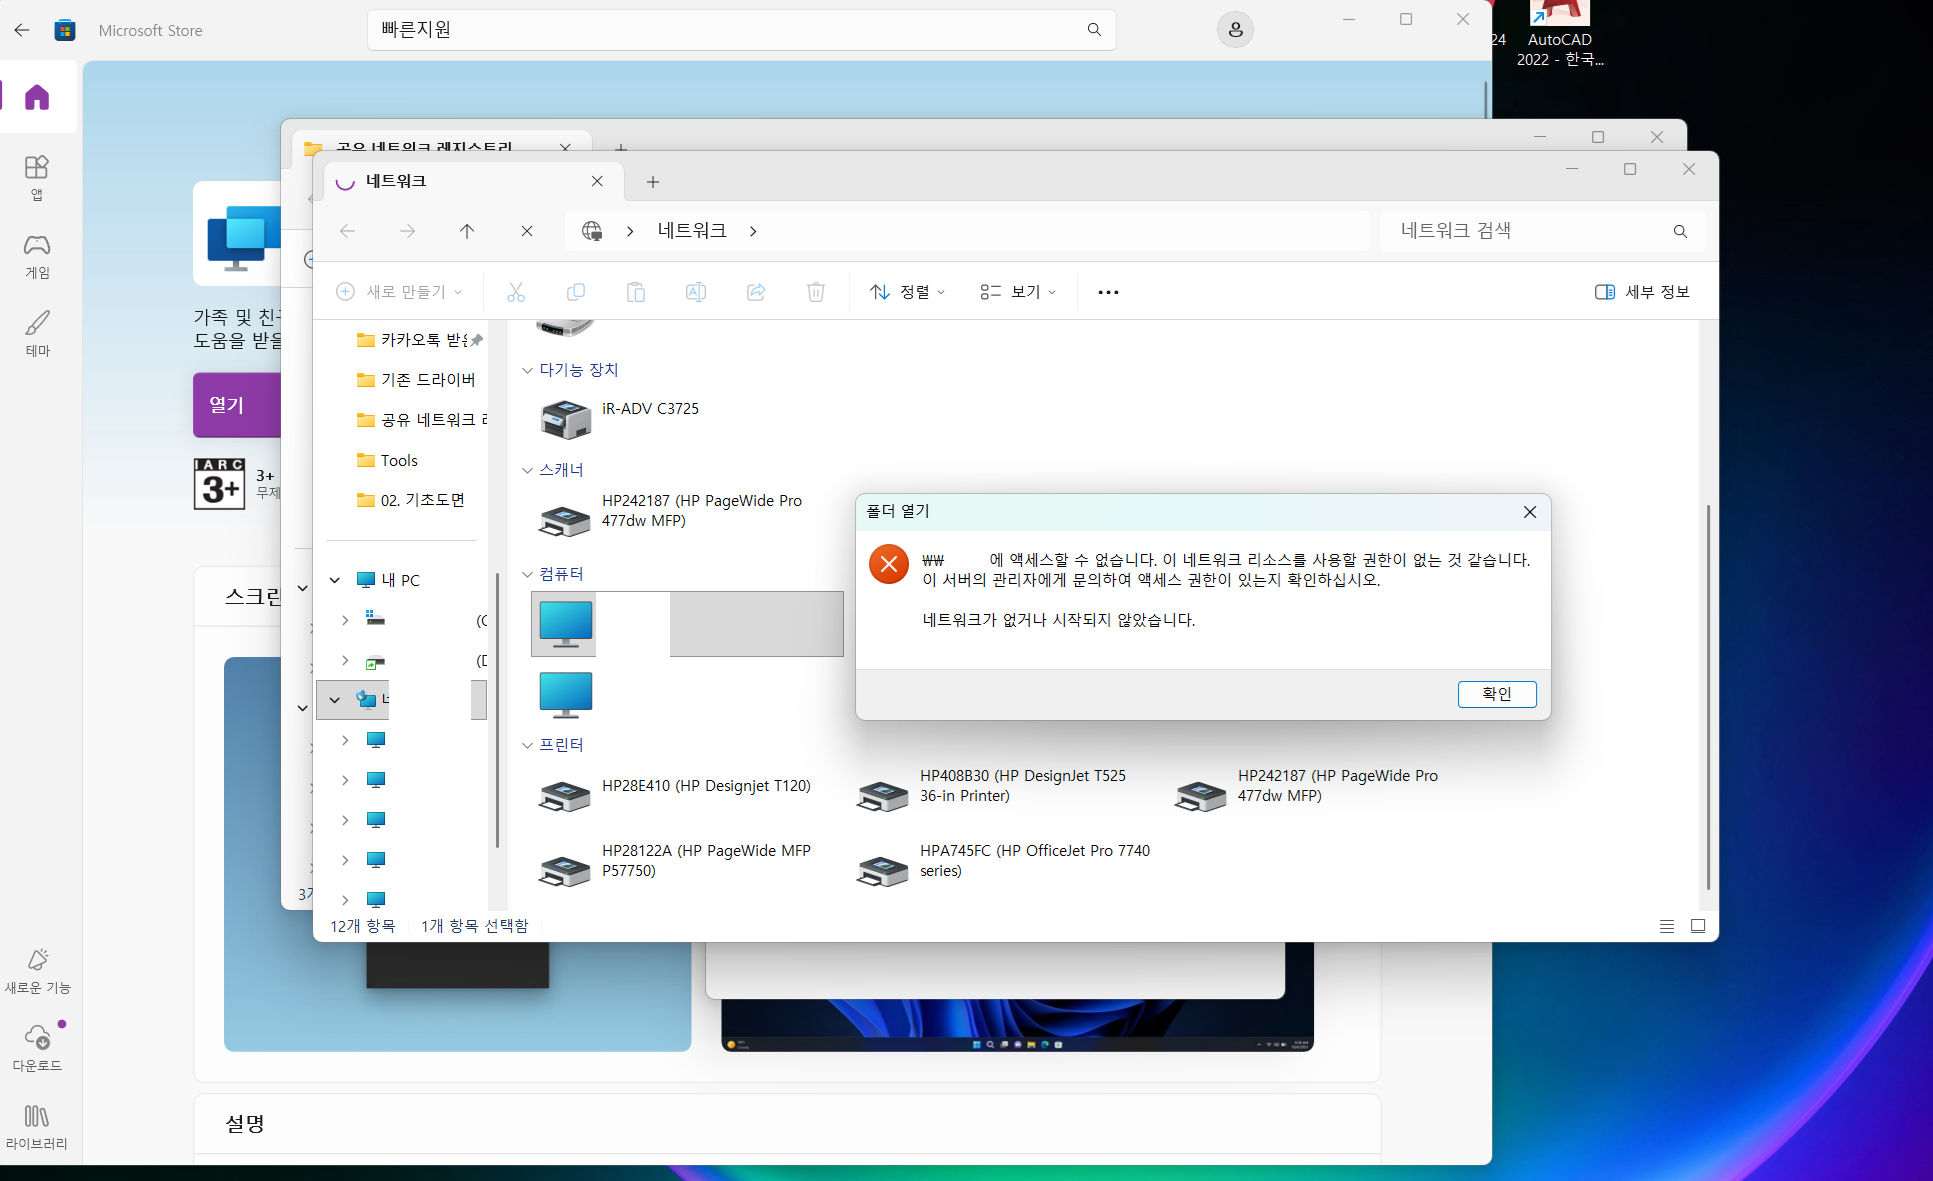Image resolution: width=1933 pixels, height=1181 pixels.
Task: Open 새로운 기능 in Microsoft Store sidebar
Action: click(37, 971)
